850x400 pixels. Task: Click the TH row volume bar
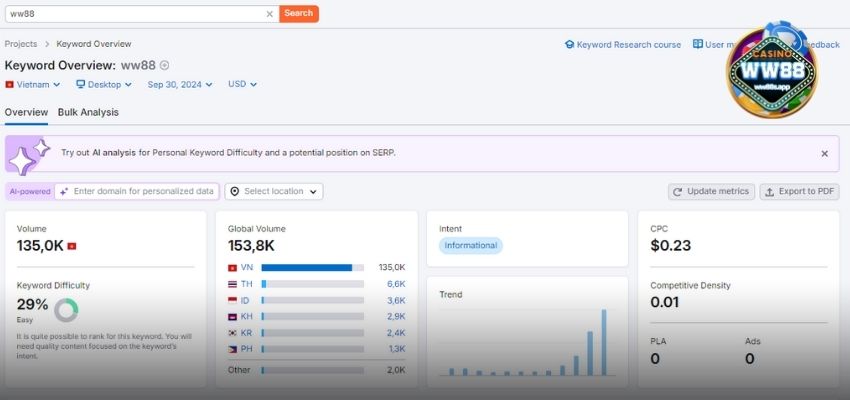pos(312,284)
